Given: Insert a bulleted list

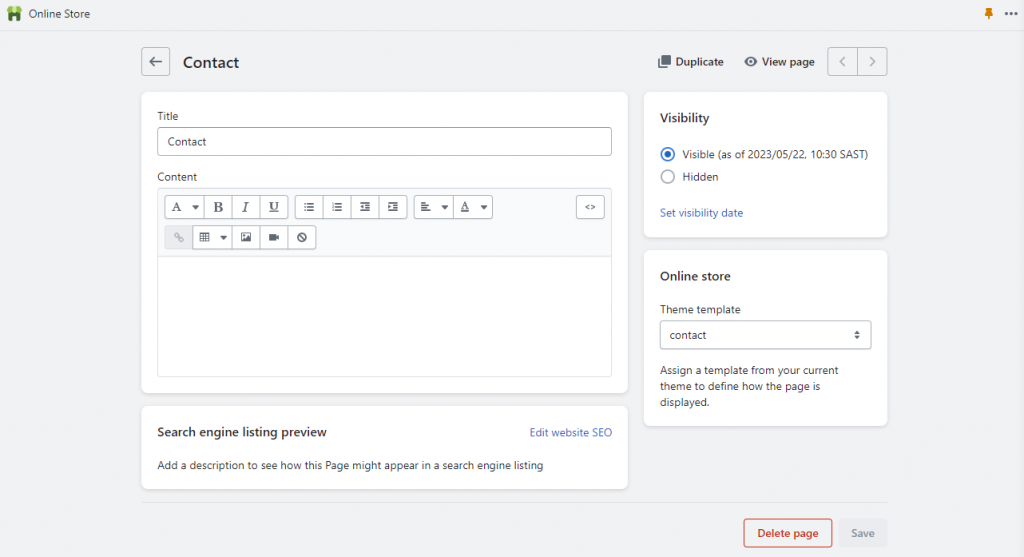Looking at the screenshot, I should point(309,207).
